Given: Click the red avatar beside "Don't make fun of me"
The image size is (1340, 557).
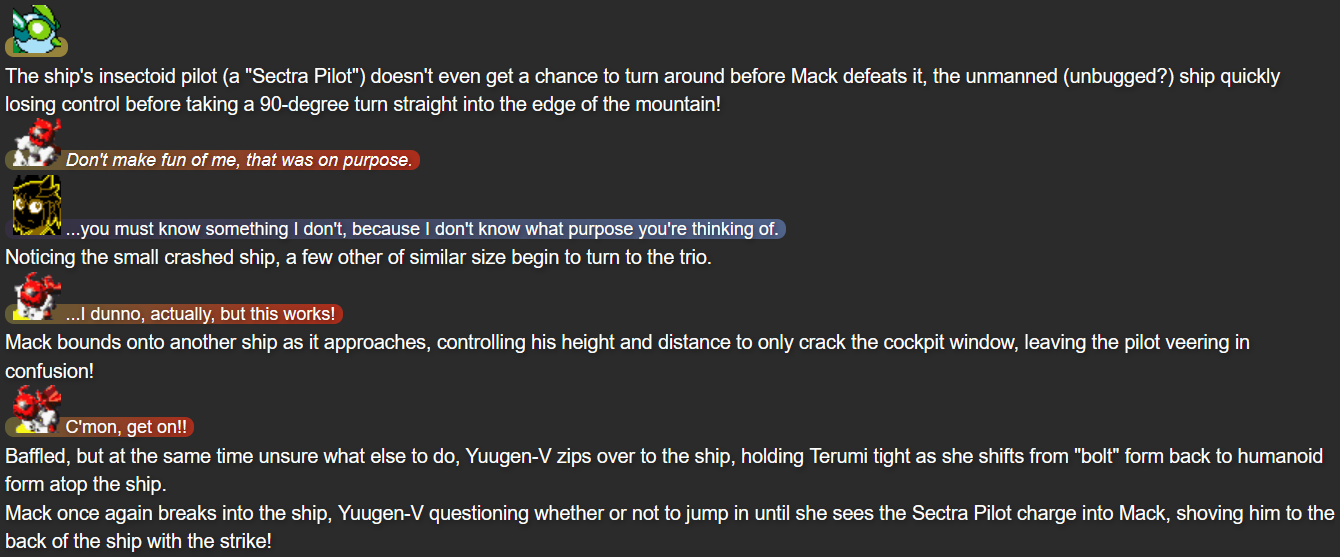Looking at the screenshot, I should coord(38,139).
